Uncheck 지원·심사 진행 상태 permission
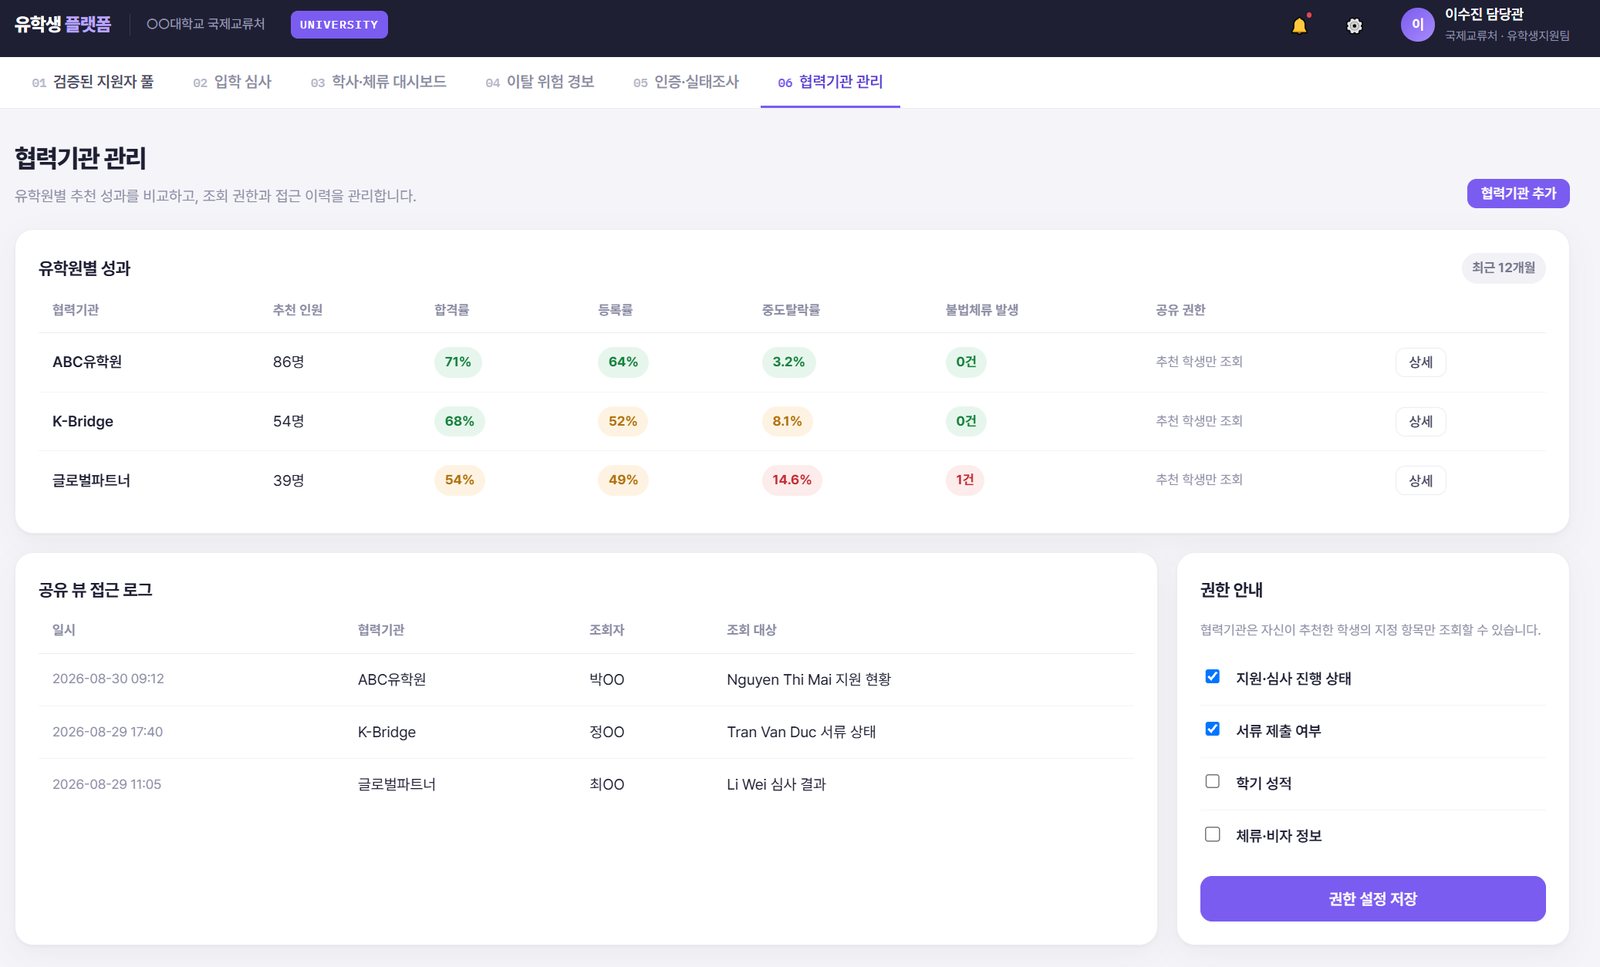Screen dimensions: 1600x967 [1212, 677]
